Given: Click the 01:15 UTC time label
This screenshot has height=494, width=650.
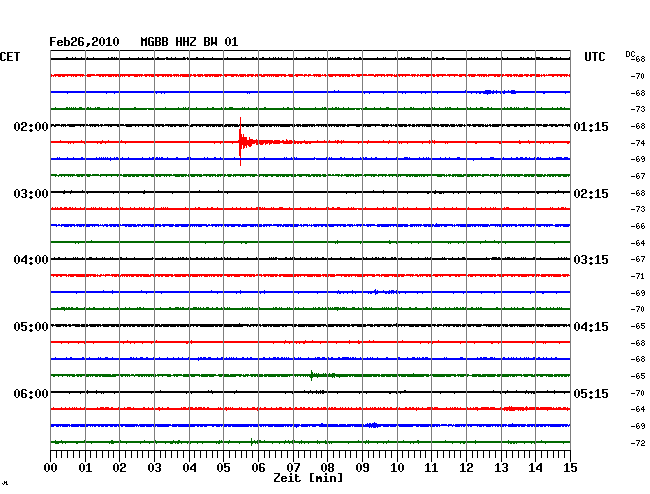Looking at the screenshot, I should tap(591, 126).
